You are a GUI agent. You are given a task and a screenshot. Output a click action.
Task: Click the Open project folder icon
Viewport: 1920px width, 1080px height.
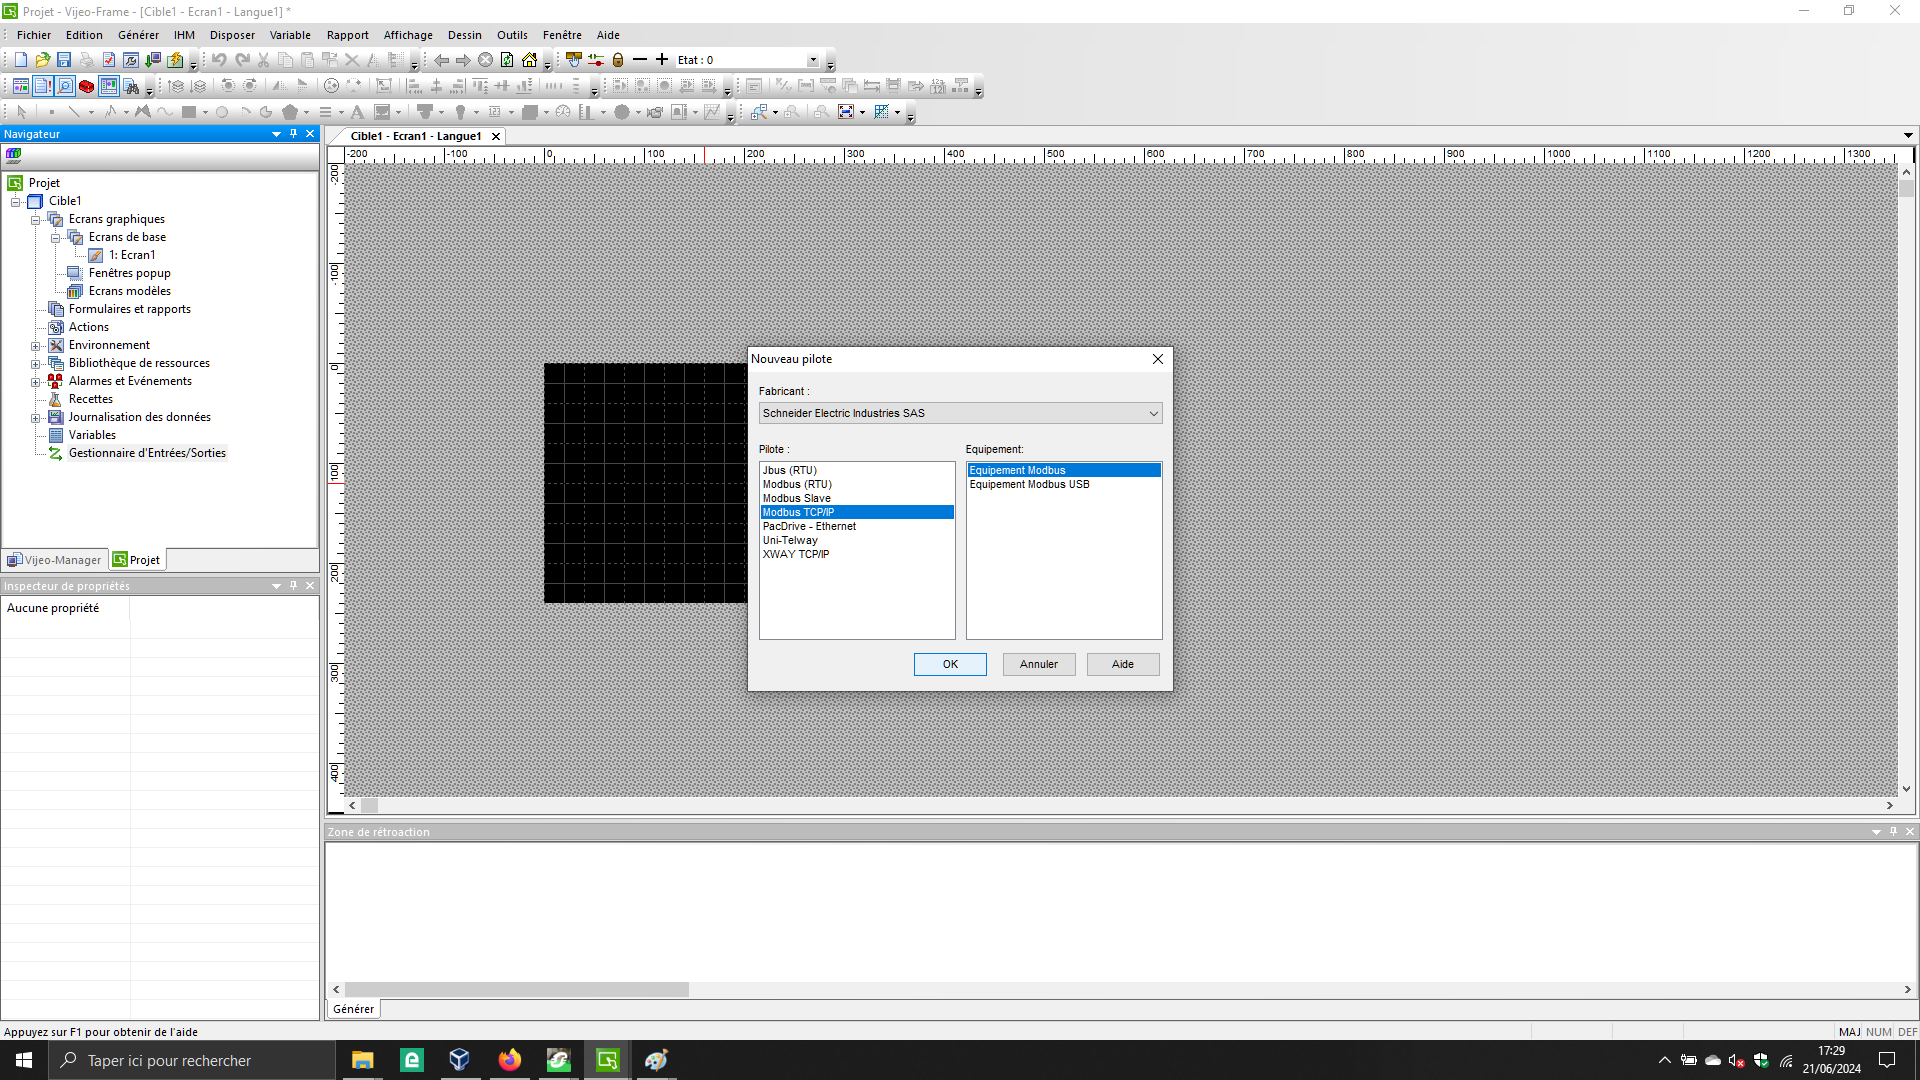pyautogui.click(x=42, y=60)
